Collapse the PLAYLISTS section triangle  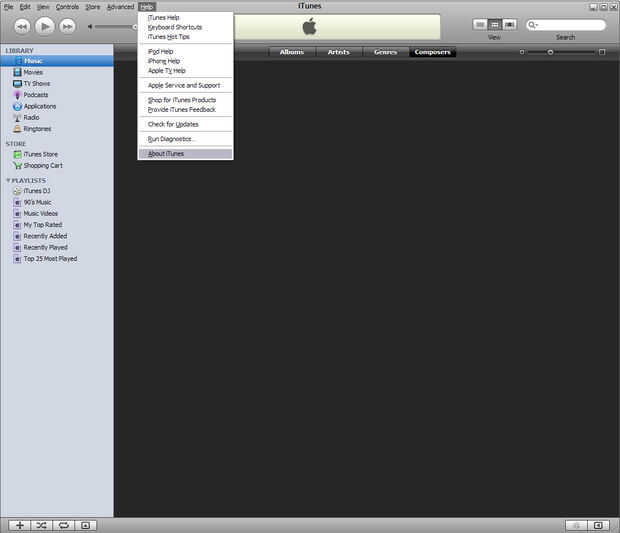pyautogui.click(x=8, y=180)
